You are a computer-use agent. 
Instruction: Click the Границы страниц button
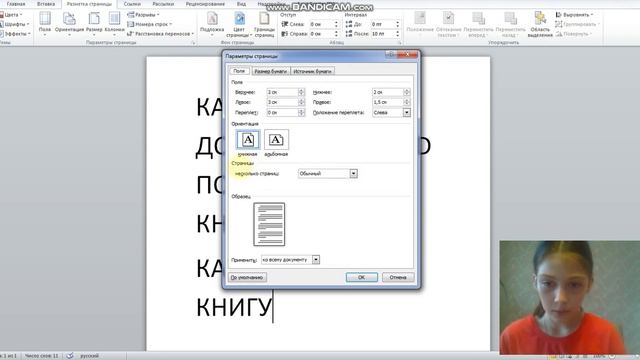(x=264, y=24)
